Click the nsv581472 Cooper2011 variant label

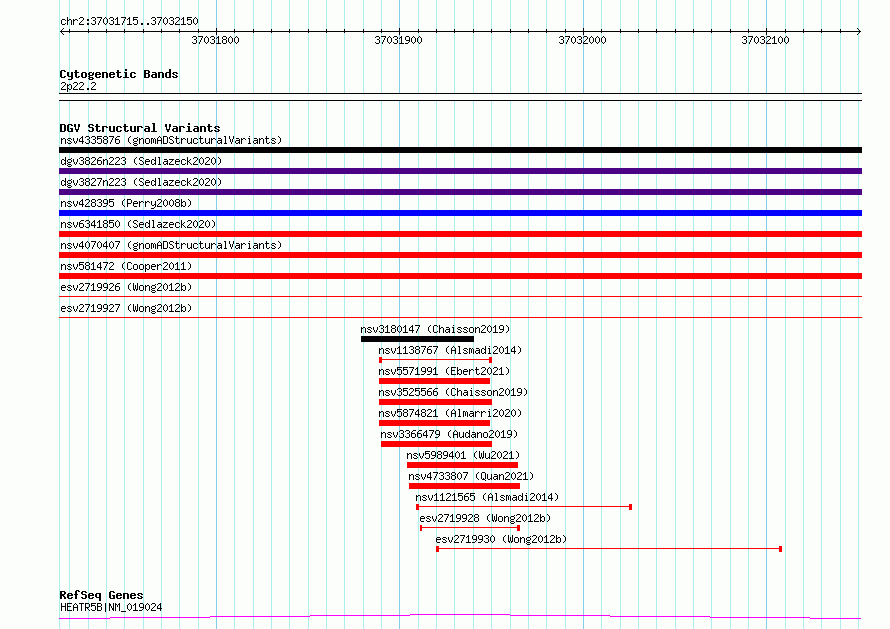click(125, 266)
